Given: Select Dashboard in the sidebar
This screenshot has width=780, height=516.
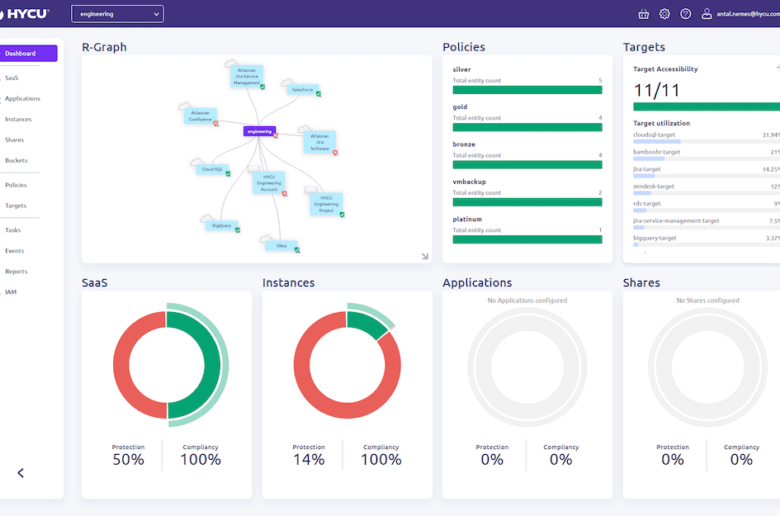Looking at the screenshot, I should pos(28,53).
